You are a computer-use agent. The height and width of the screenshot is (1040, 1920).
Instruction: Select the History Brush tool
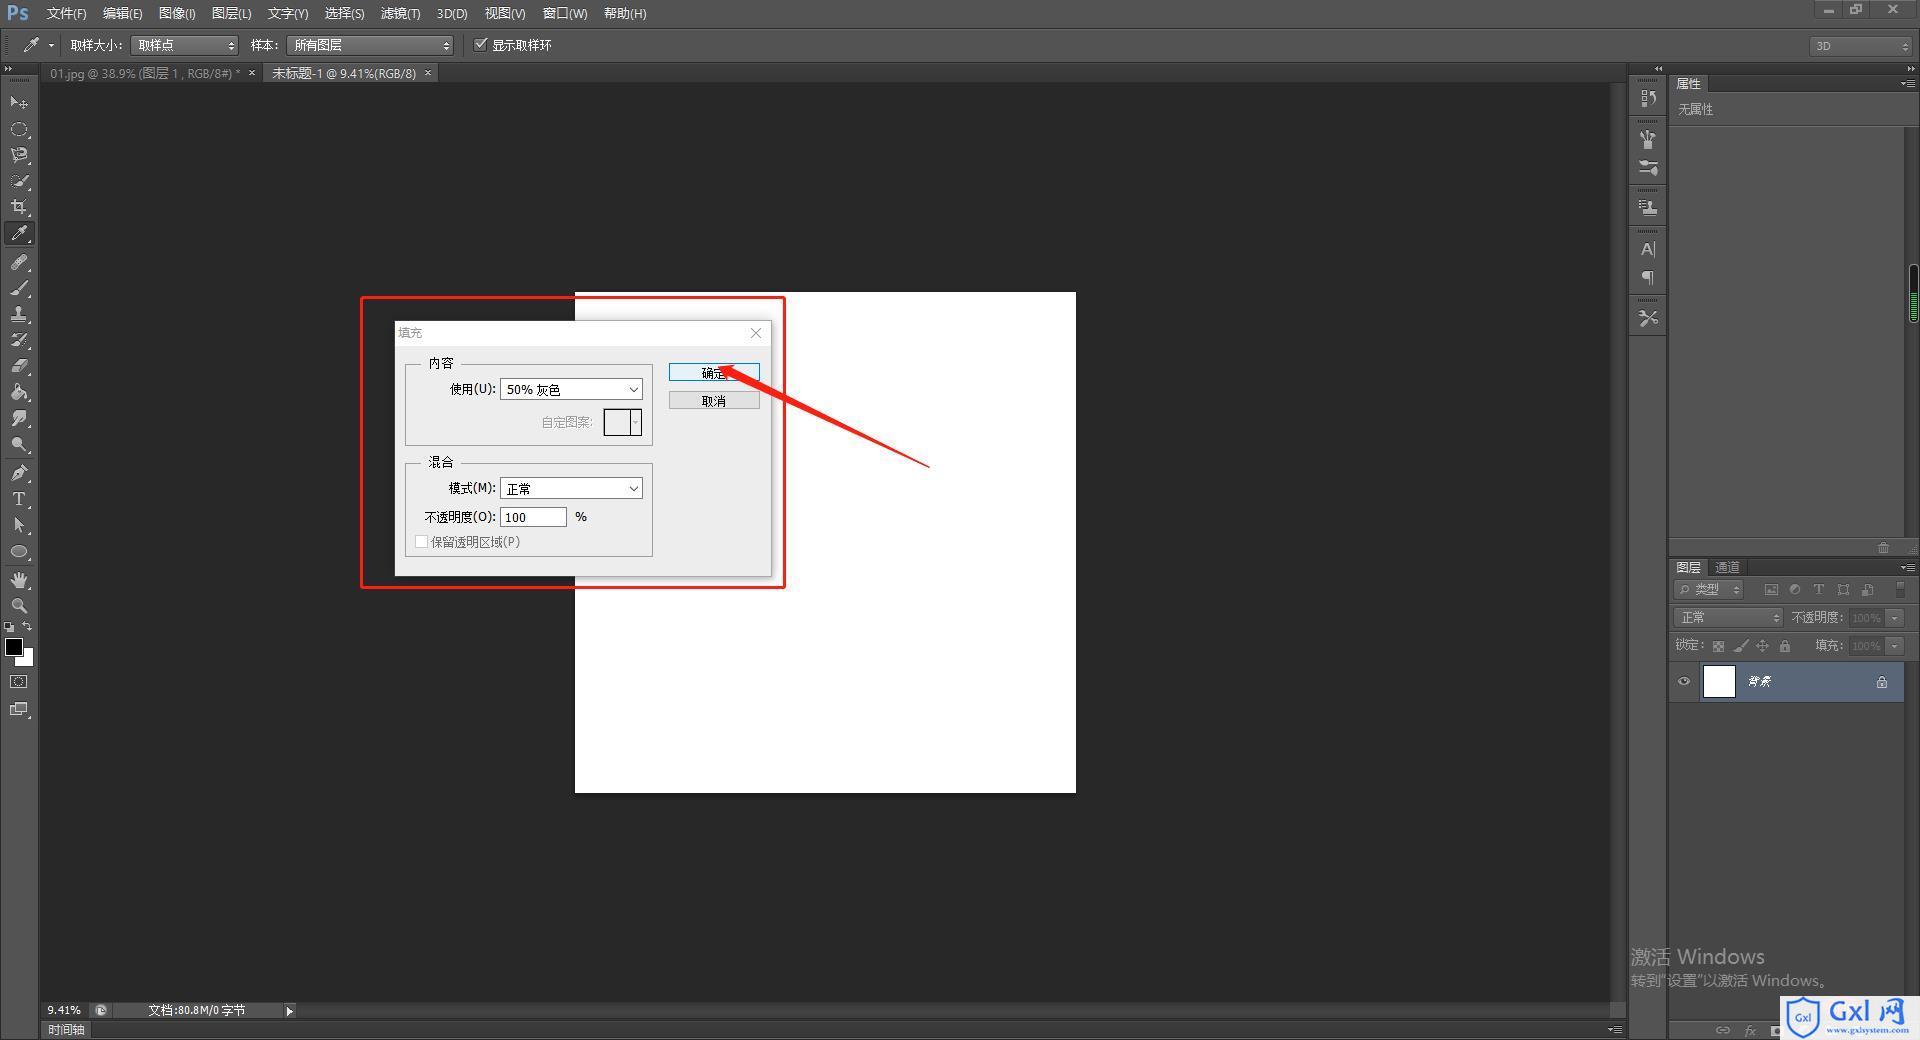[x=19, y=340]
